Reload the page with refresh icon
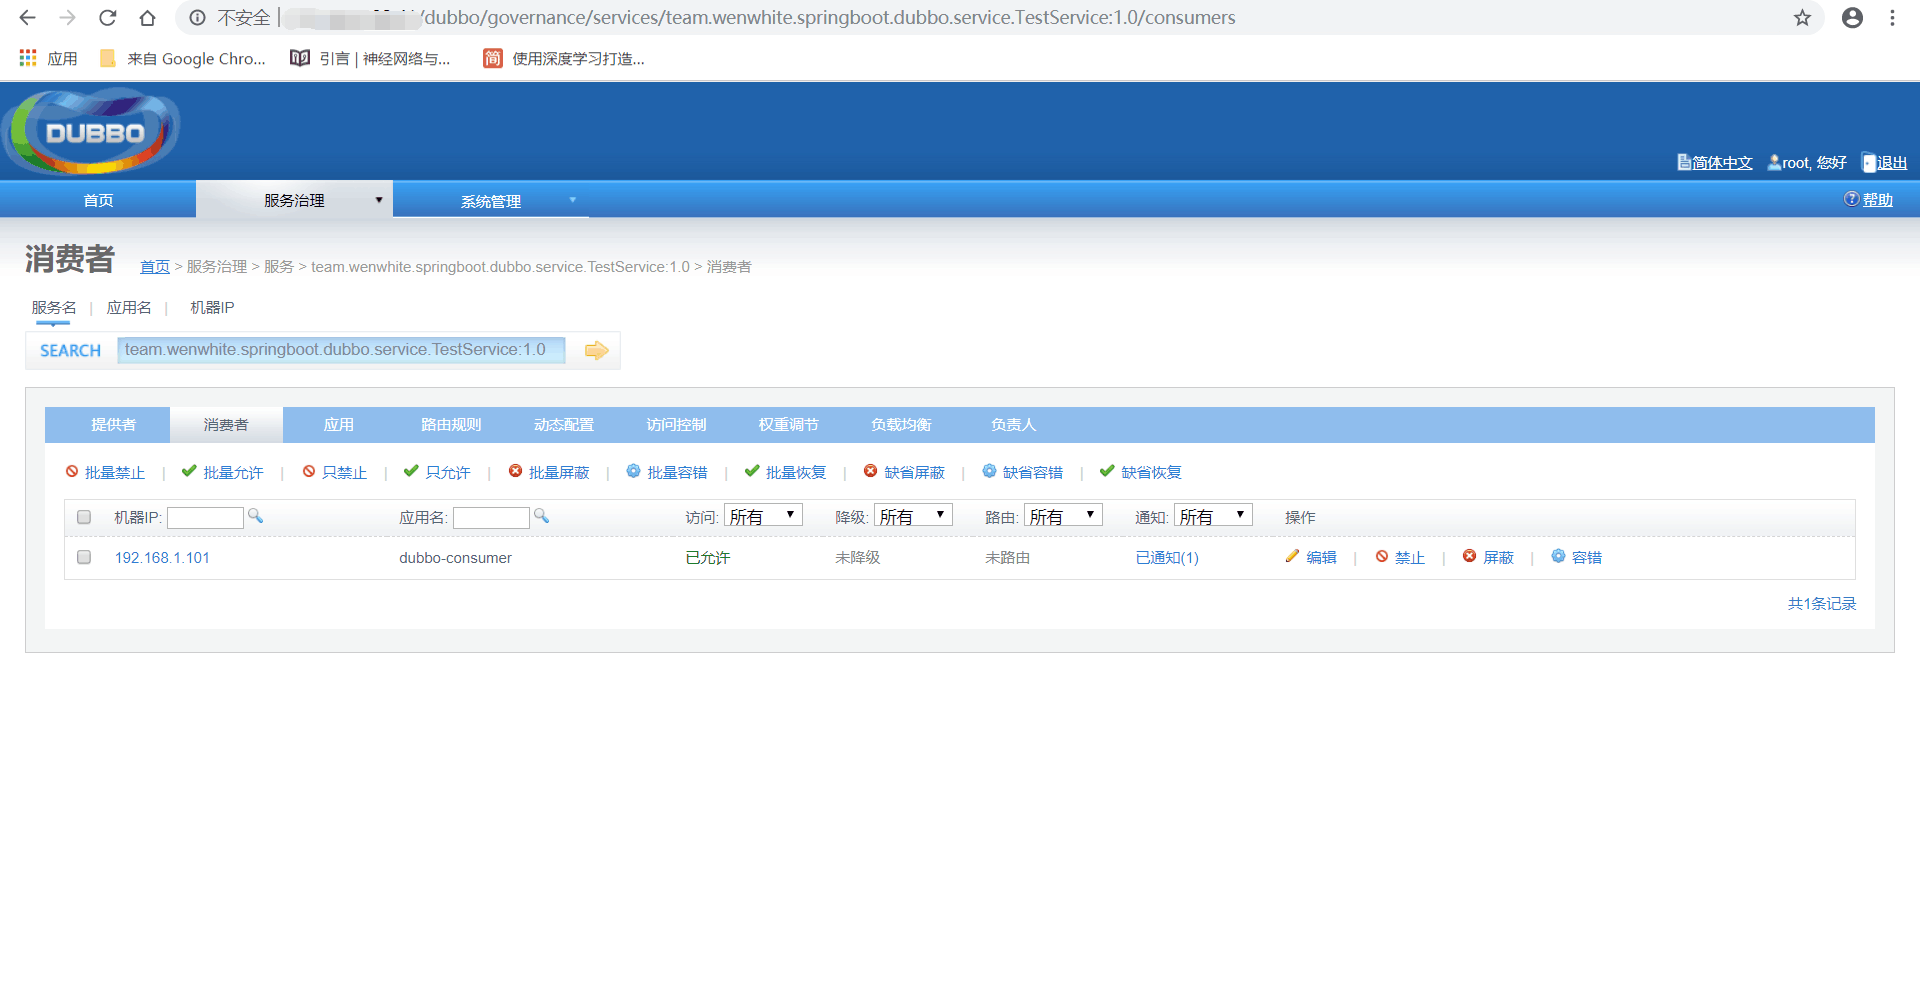 [x=107, y=18]
